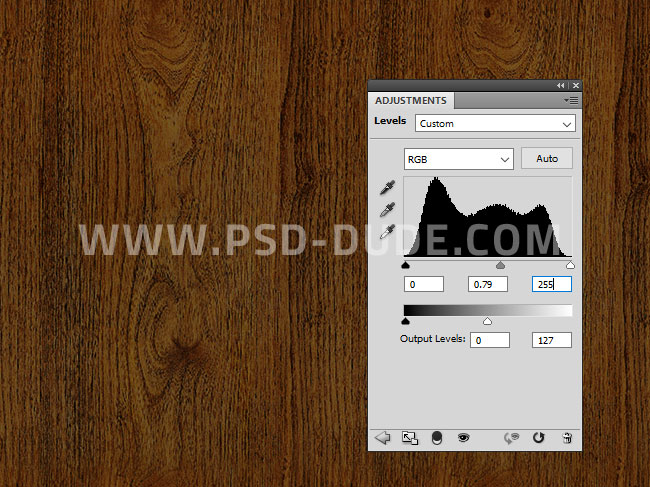View previous state icon

tap(512, 438)
